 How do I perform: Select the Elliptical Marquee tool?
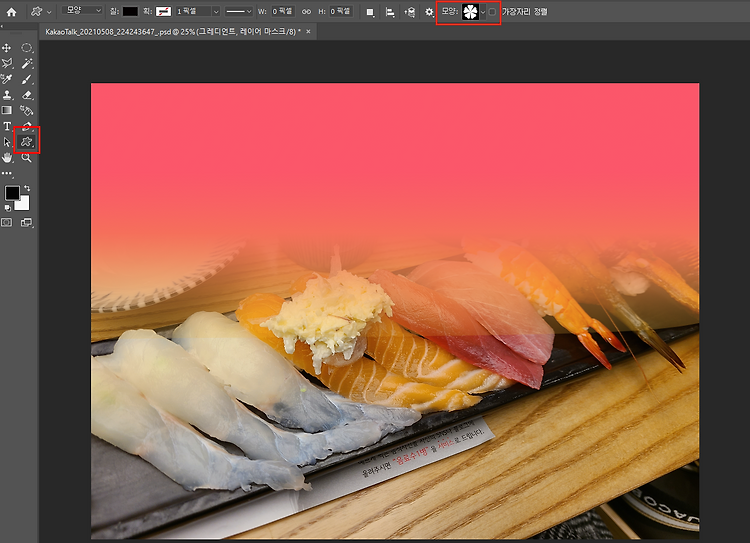(x=27, y=48)
